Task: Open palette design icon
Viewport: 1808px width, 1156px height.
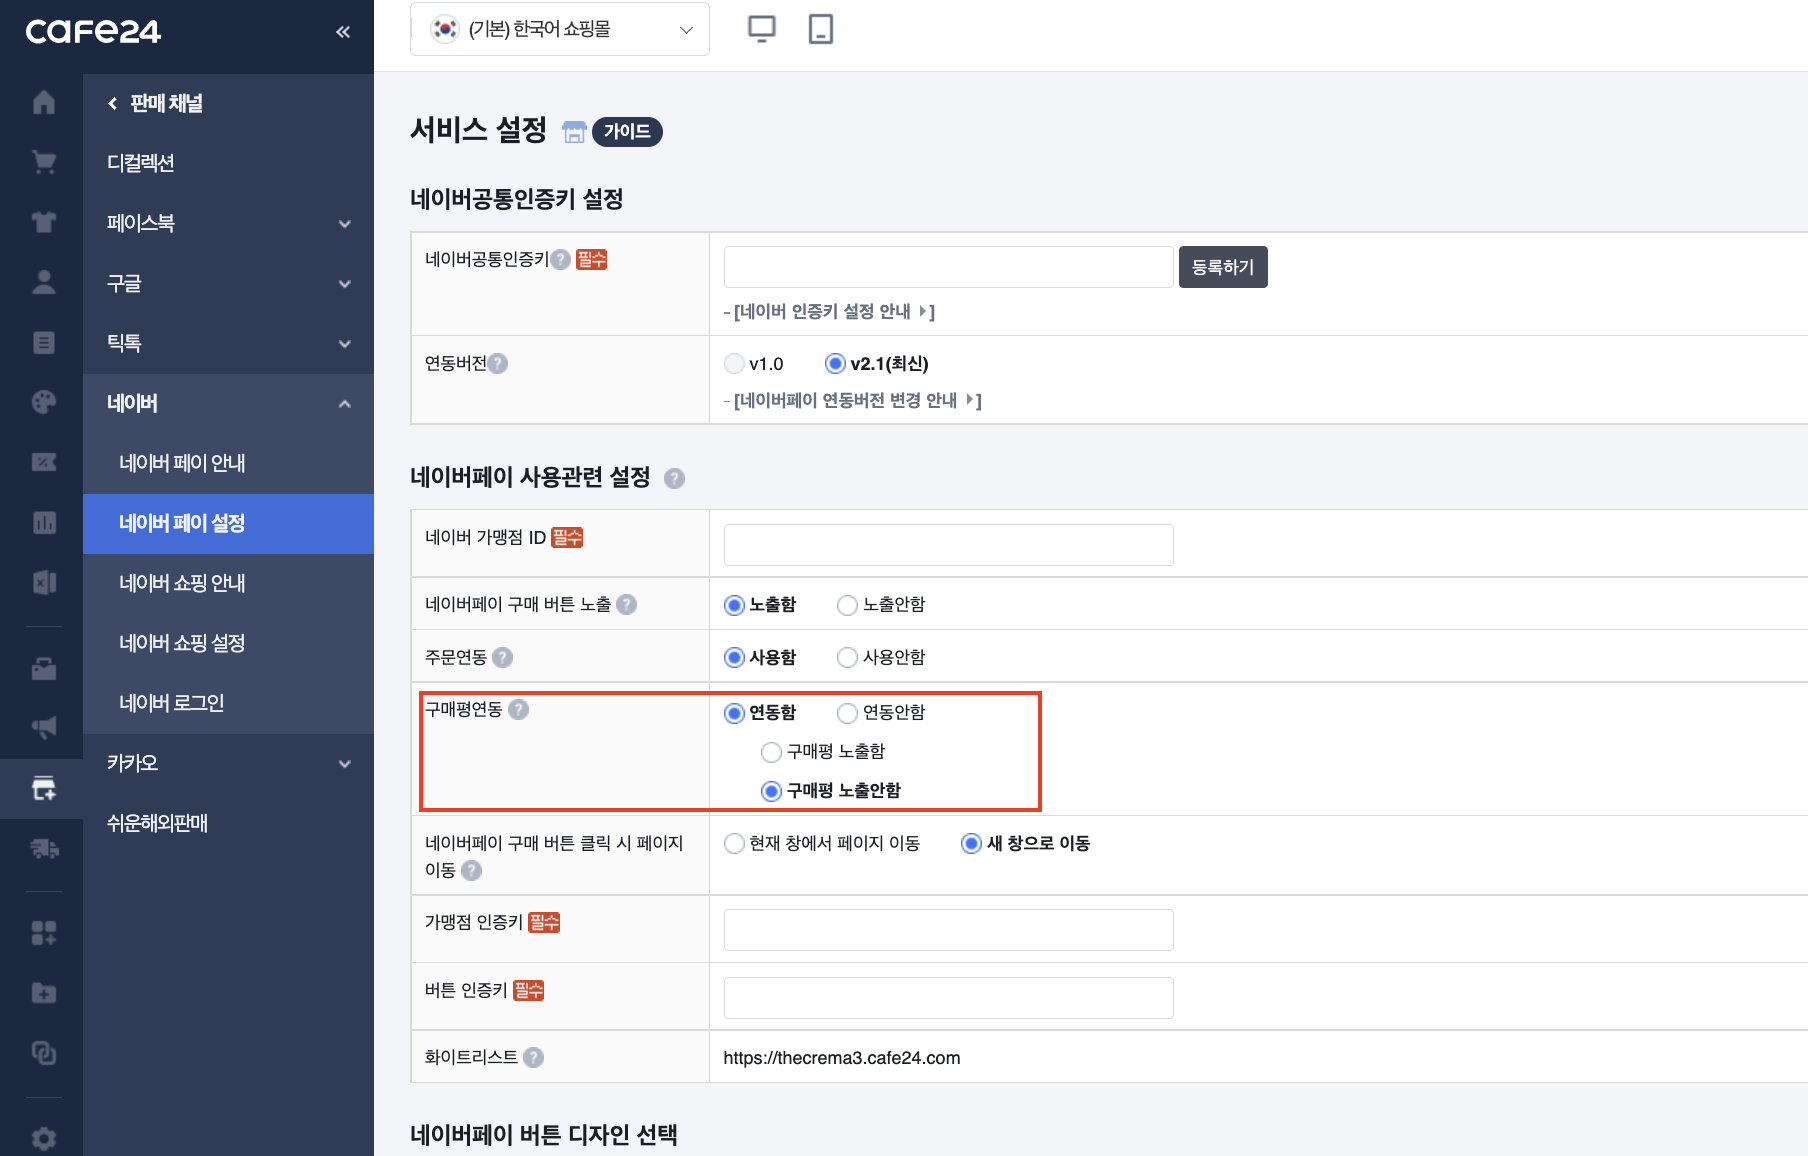Action: pos(43,402)
